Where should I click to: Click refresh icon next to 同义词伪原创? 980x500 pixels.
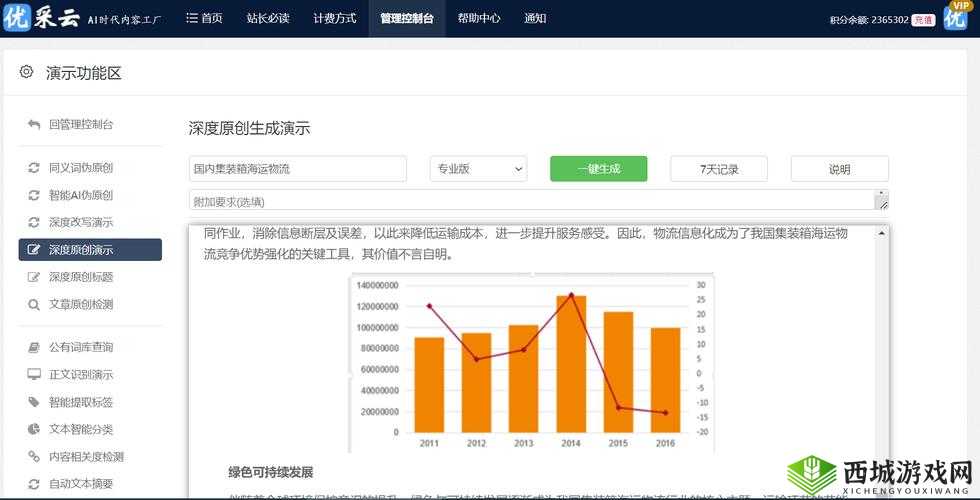point(34,168)
